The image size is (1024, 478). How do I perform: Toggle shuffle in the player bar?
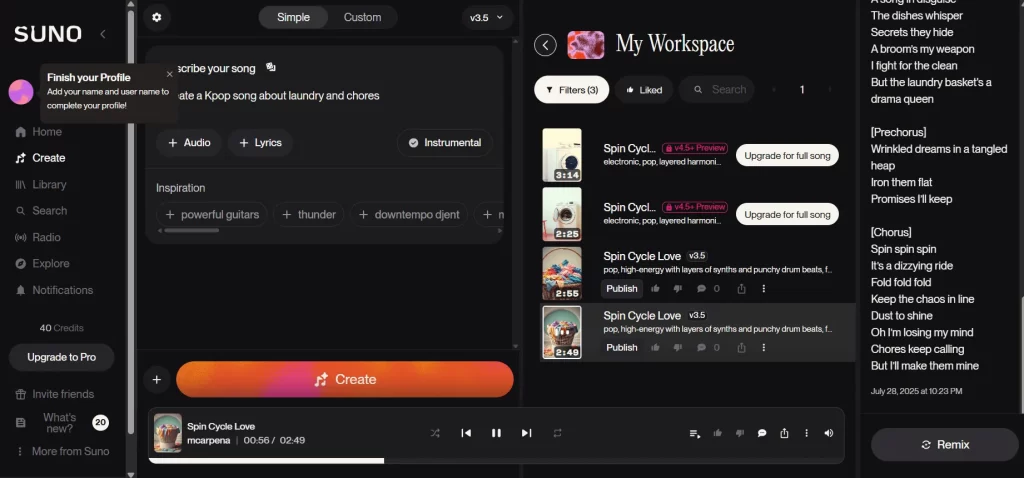(435, 433)
